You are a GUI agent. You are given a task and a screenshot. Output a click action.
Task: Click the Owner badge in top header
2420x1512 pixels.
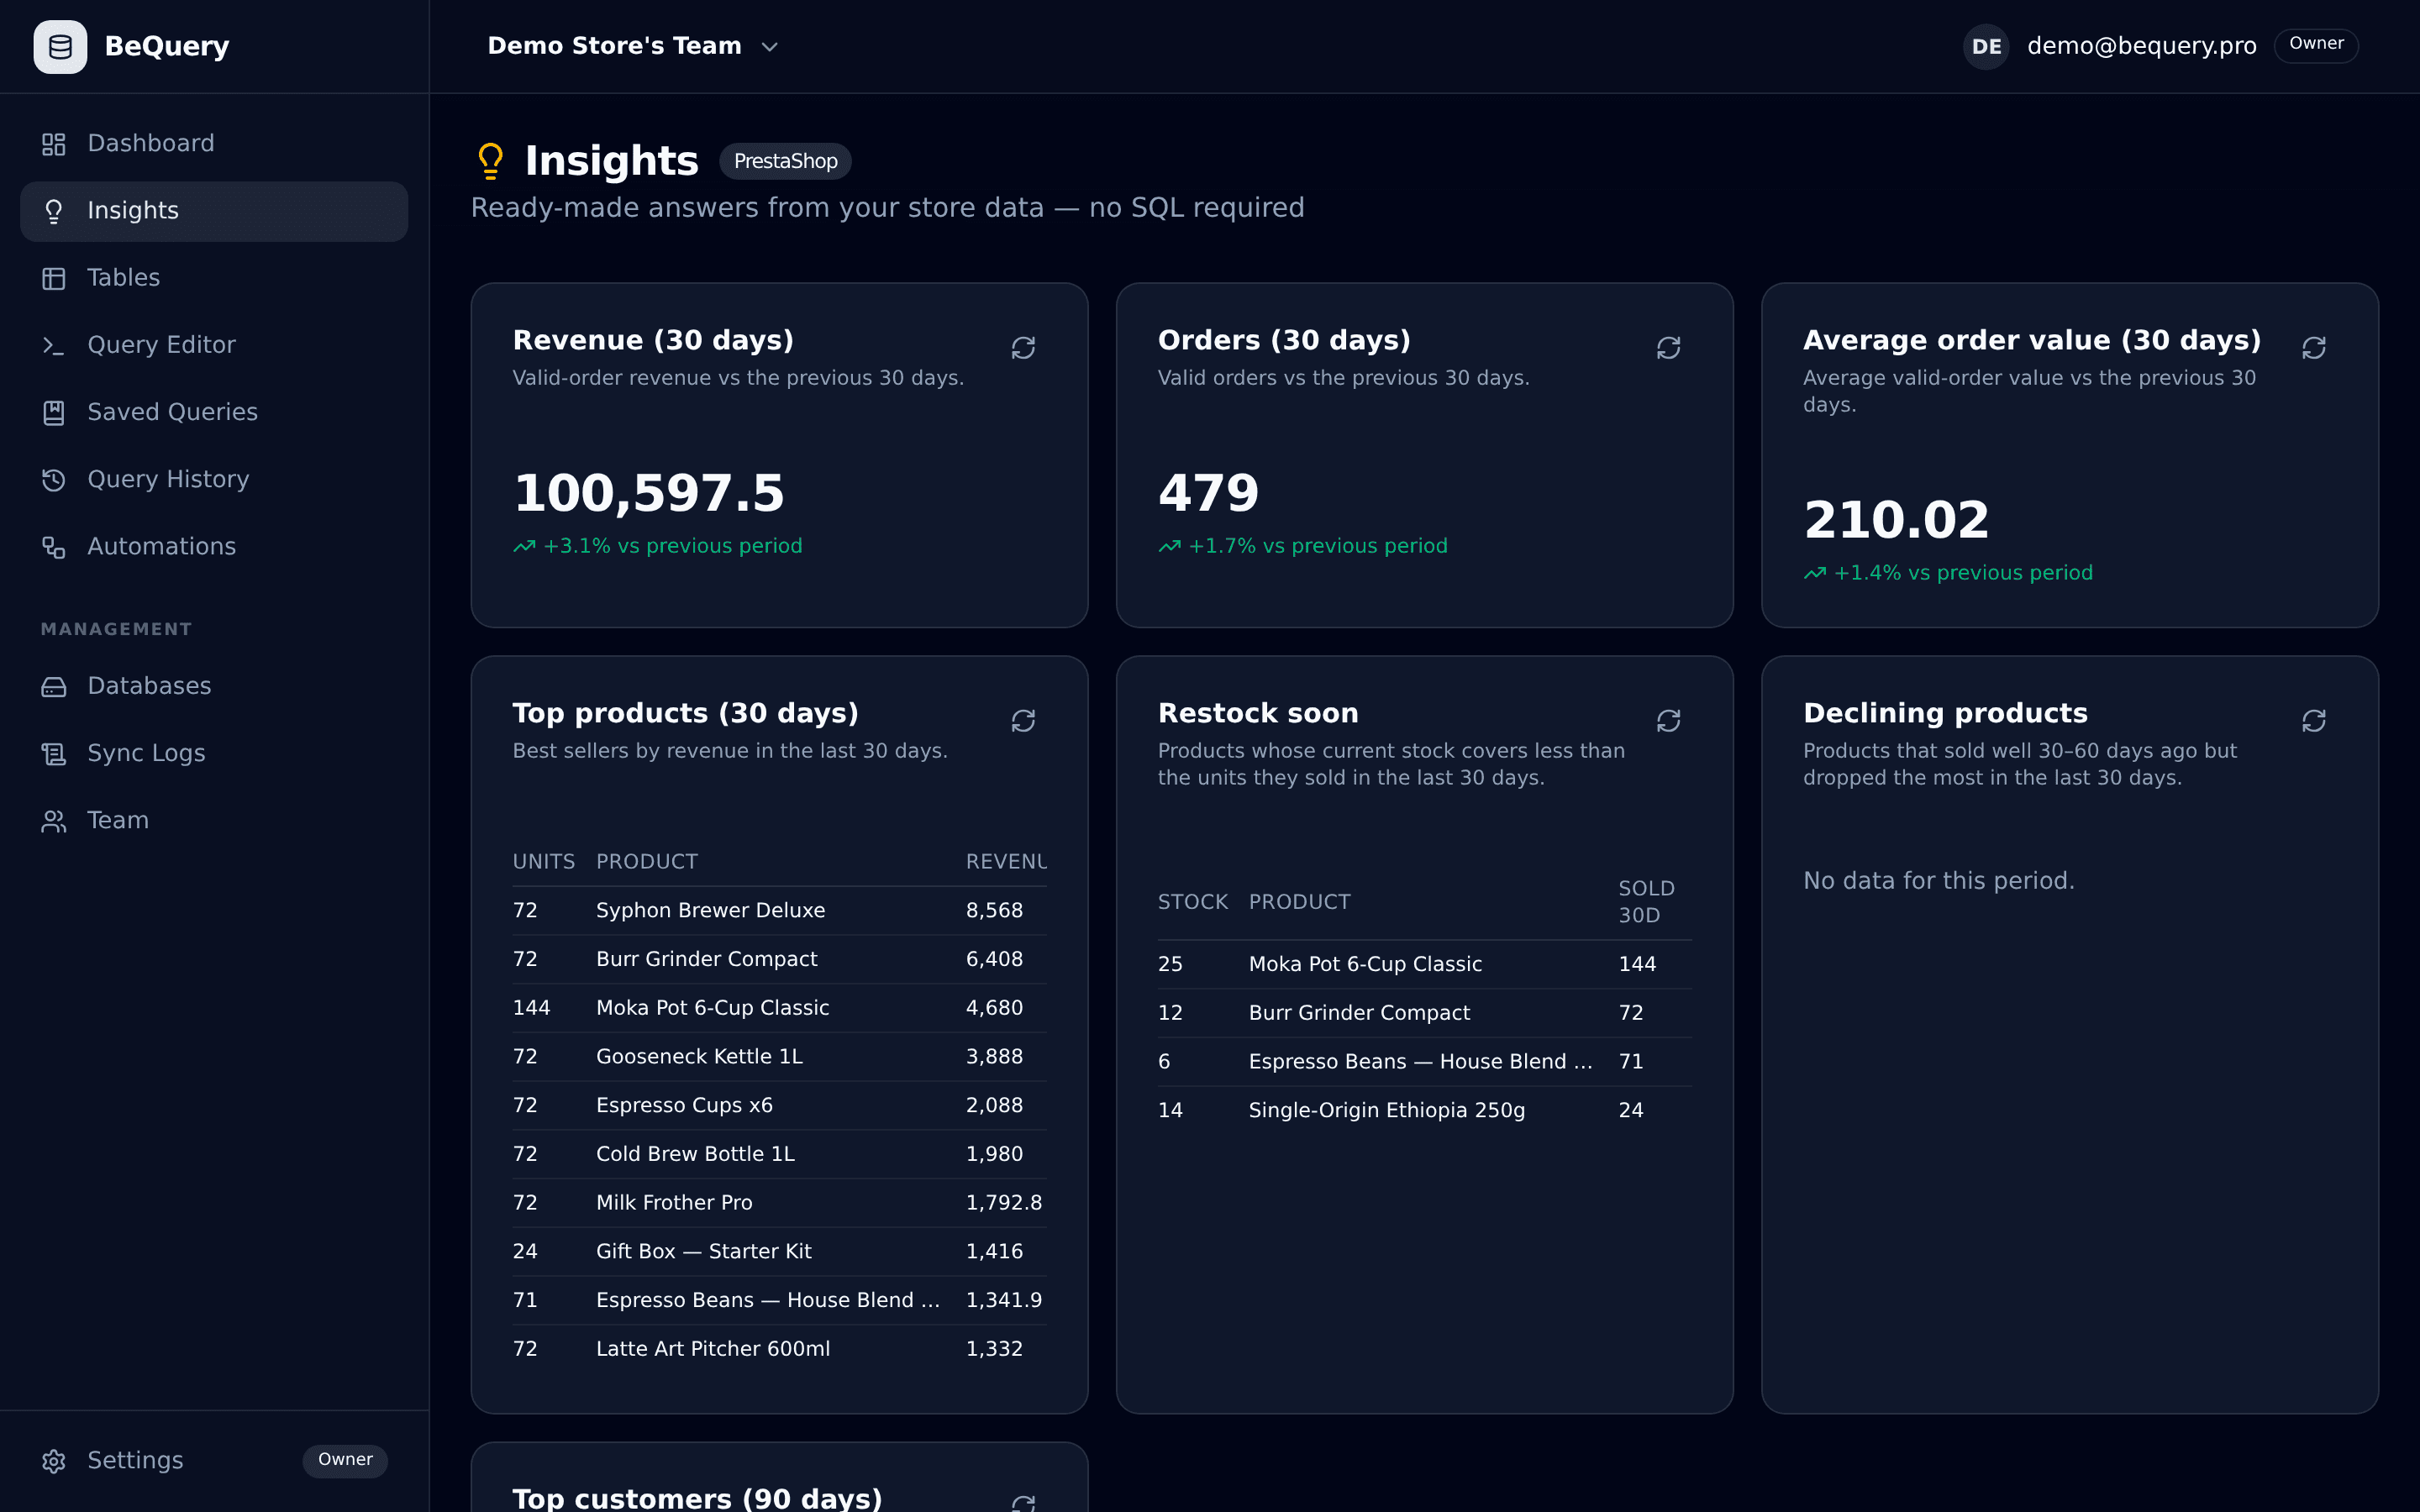pyautogui.click(x=2316, y=44)
